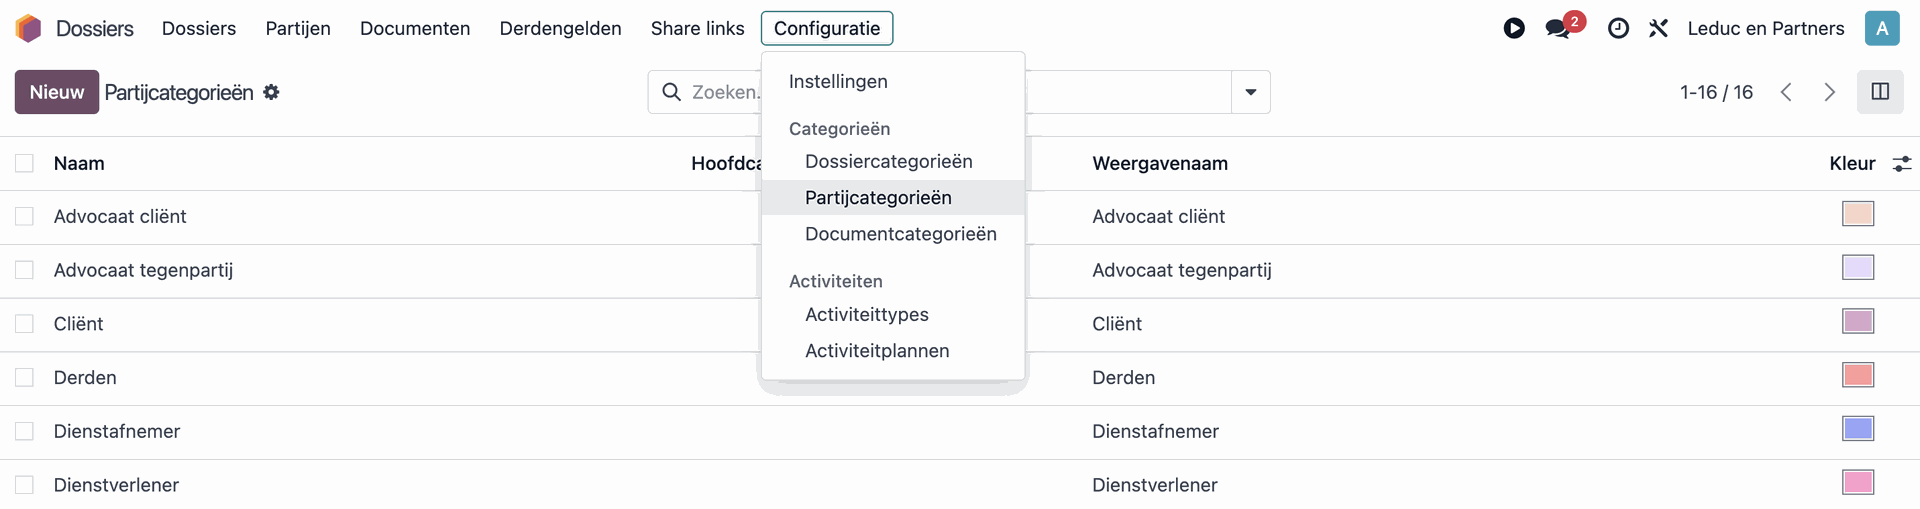Open the Derdengelden menu link
Image resolution: width=1920 pixels, height=509 pixels.
click(560, 28)
